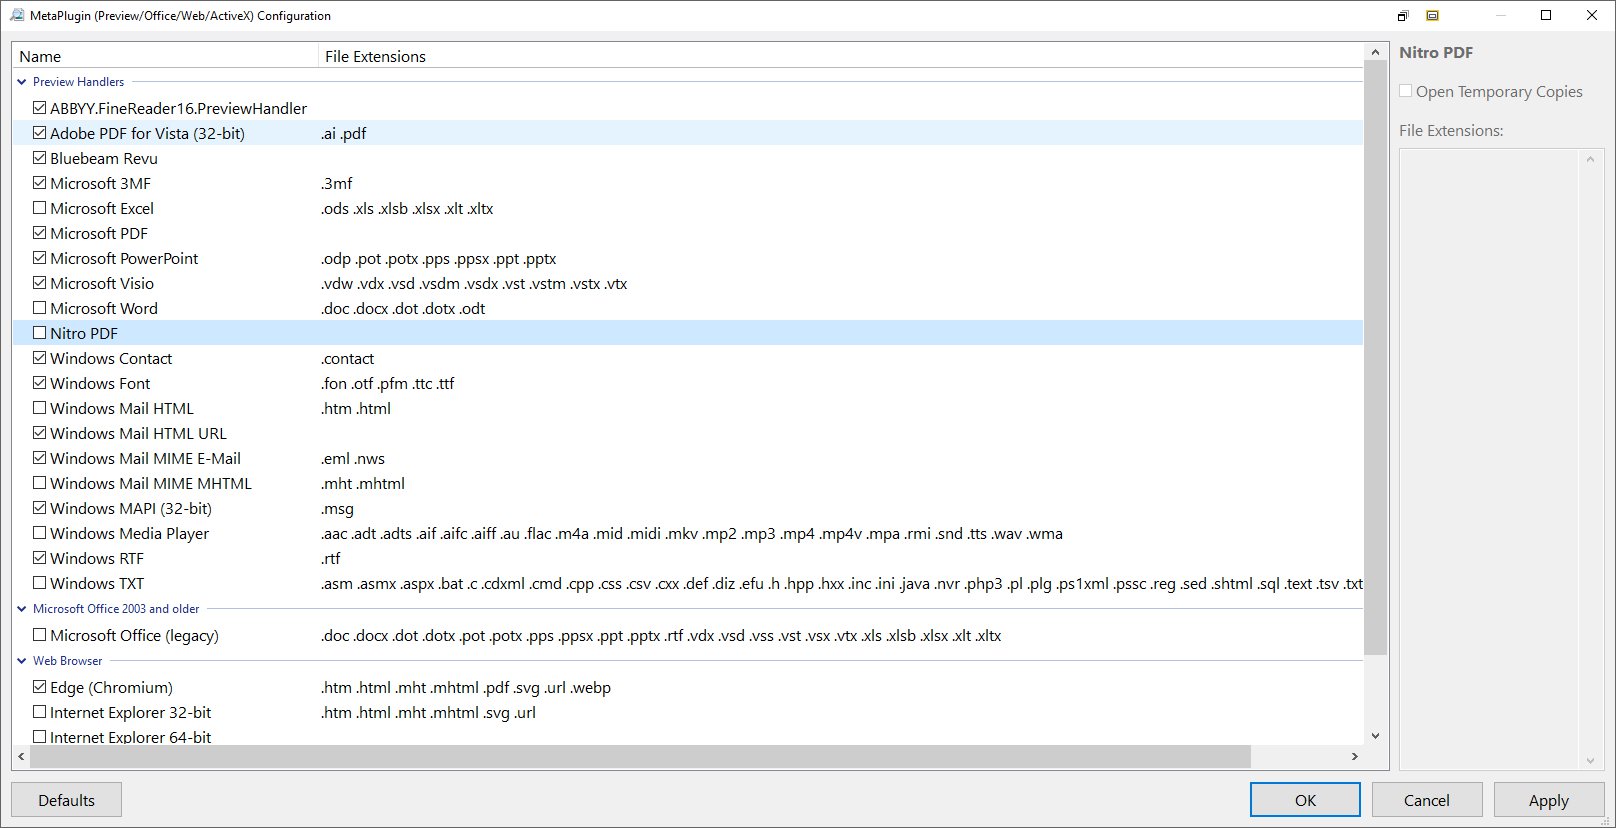Click the .msg extension for Windows MAPI

coord(337,508)
